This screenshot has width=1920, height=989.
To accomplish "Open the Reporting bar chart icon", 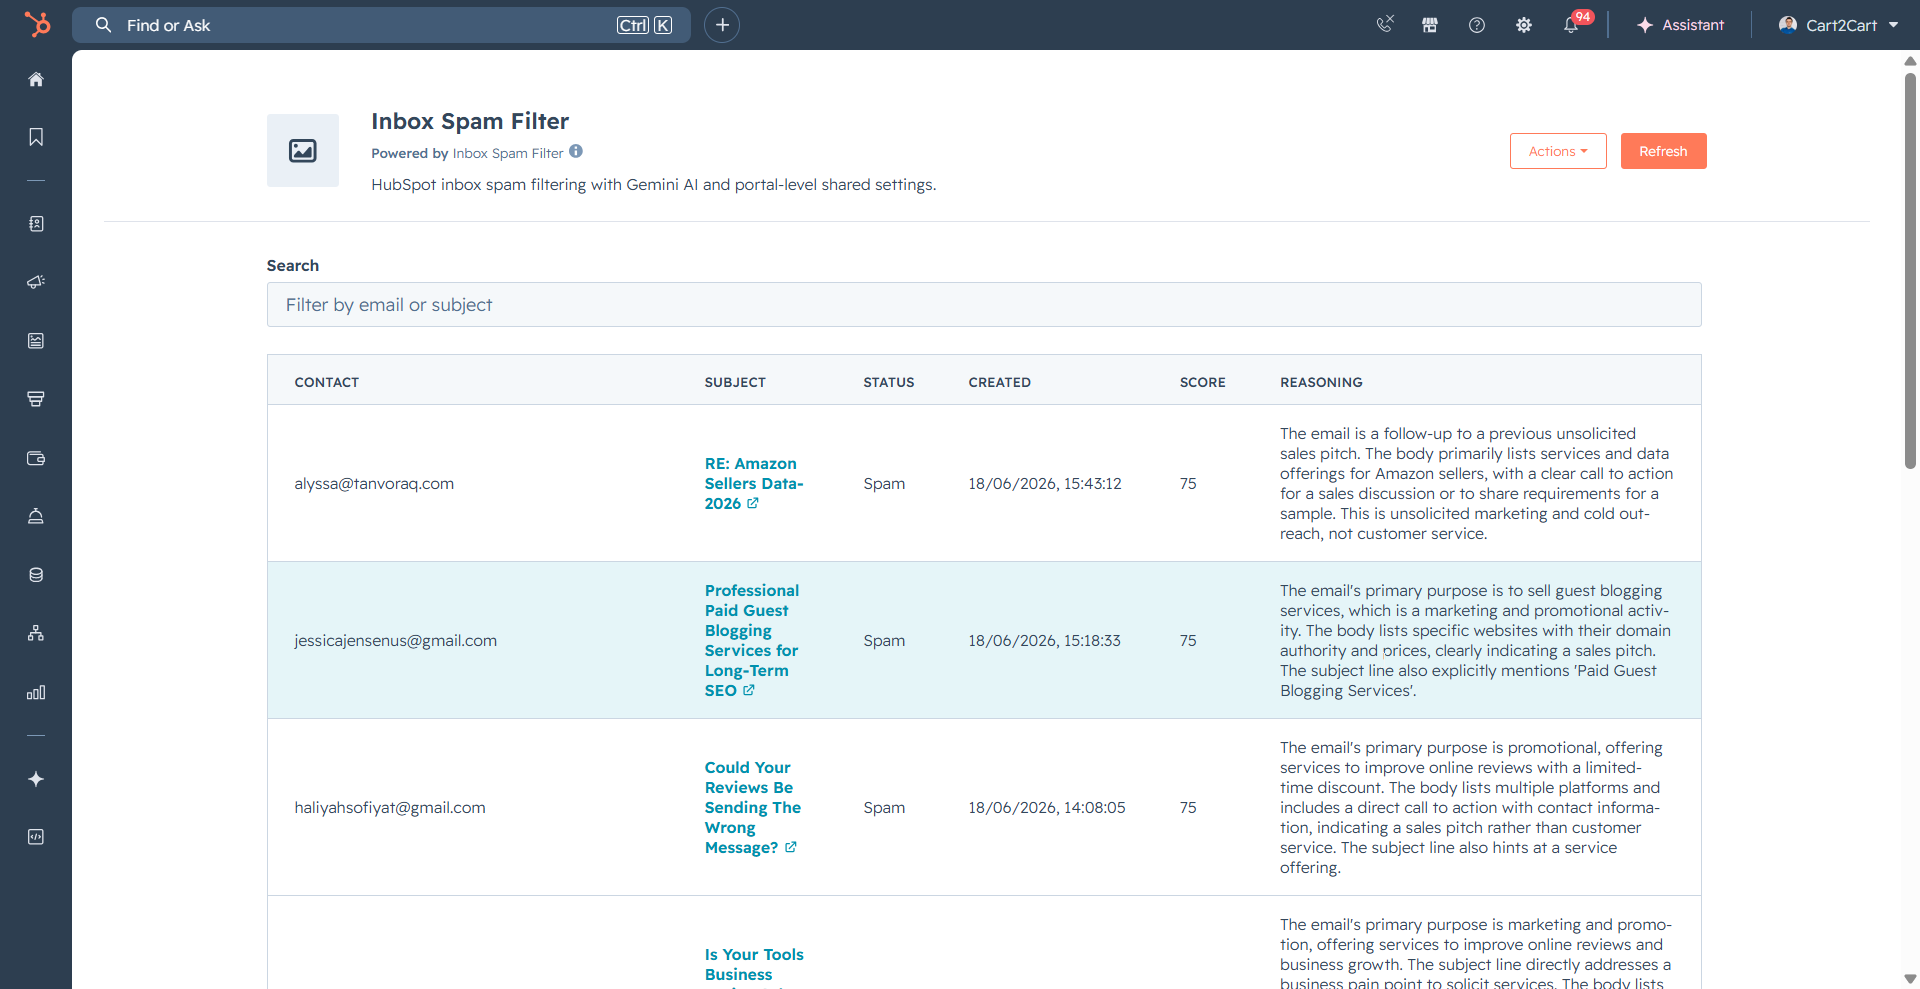I will coord(36,692).
